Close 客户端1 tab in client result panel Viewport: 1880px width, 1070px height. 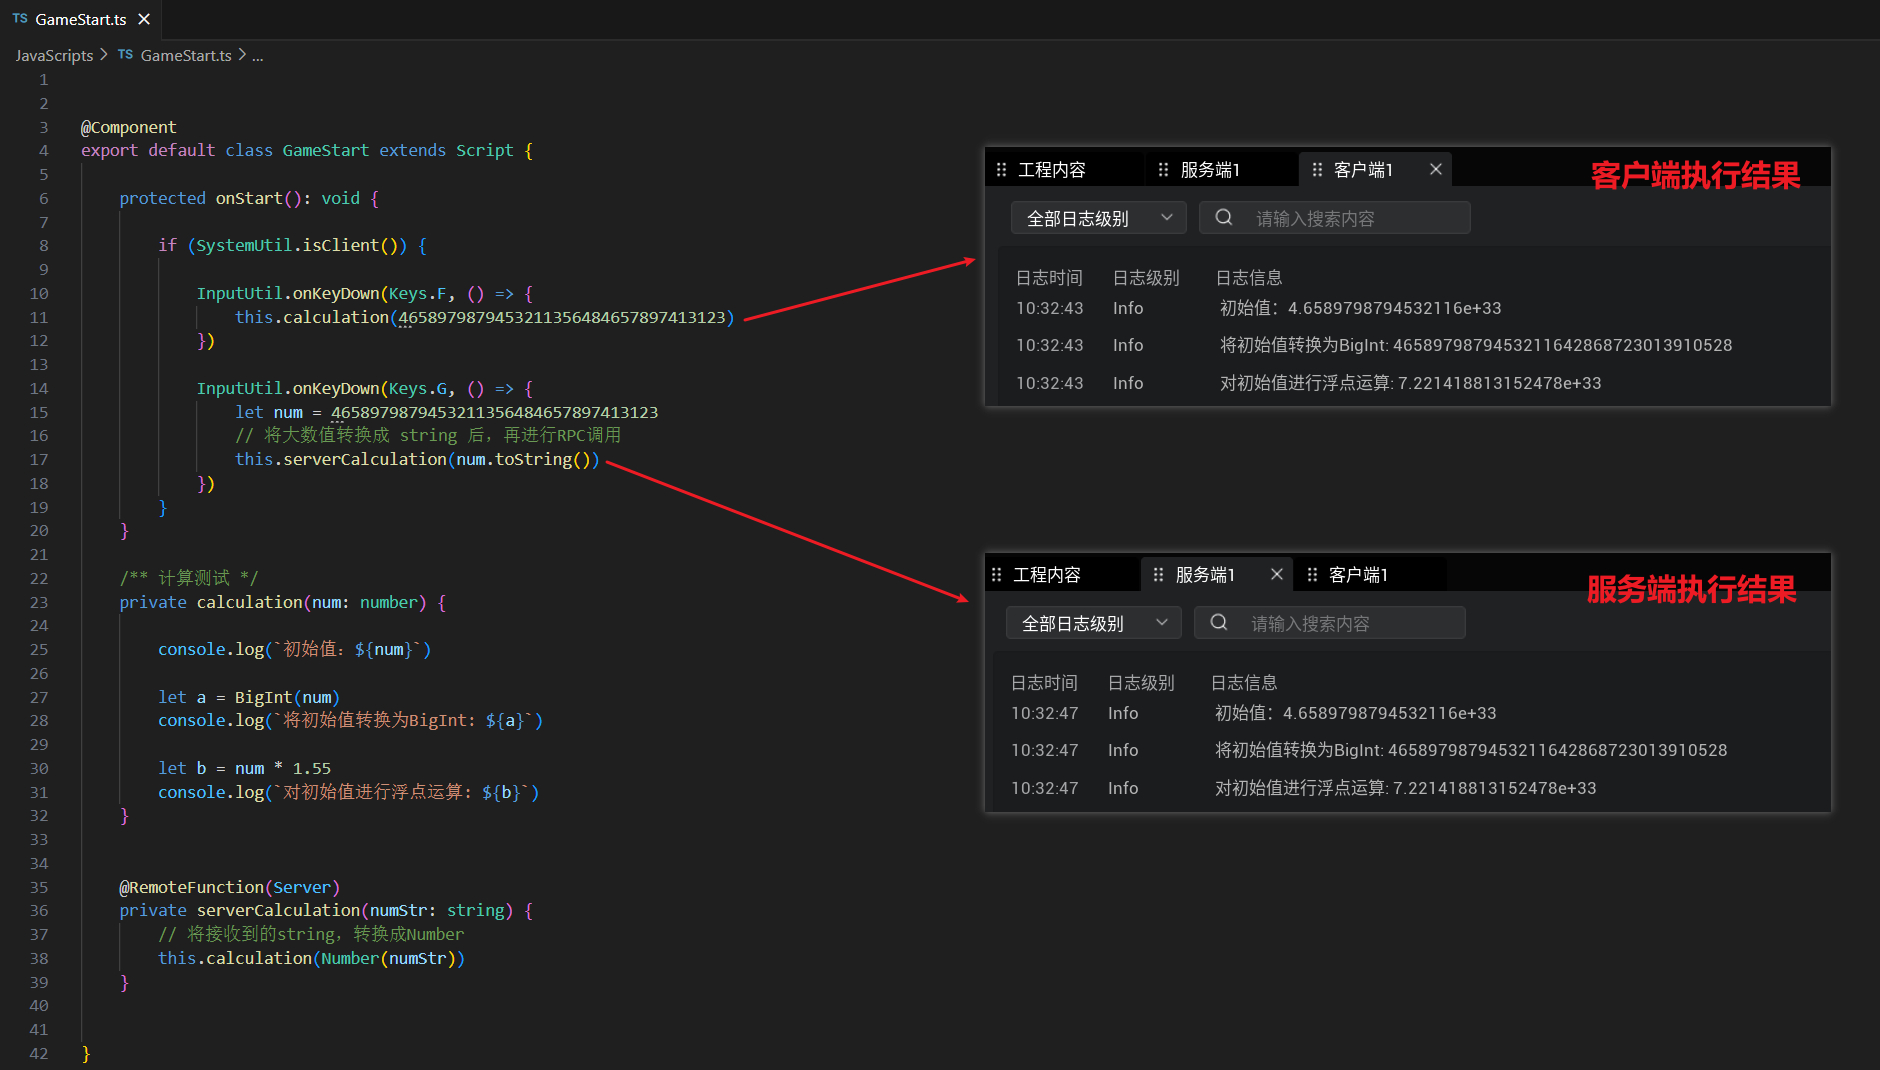tap(1436, 169)
